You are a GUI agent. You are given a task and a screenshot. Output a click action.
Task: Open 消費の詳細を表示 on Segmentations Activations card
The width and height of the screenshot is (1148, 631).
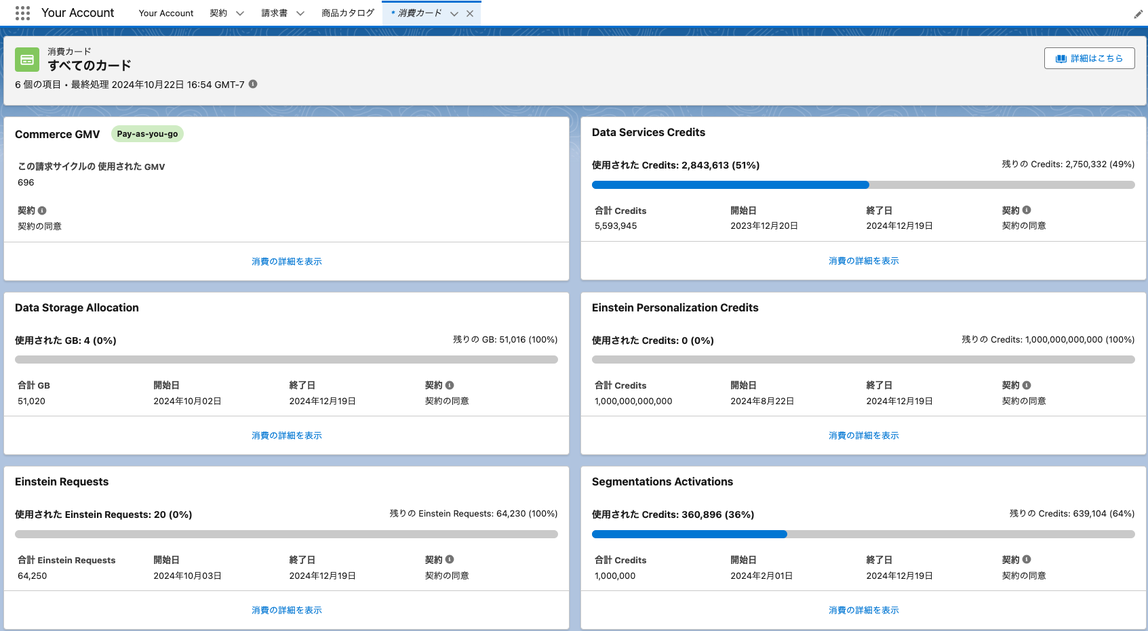[862, 609]
